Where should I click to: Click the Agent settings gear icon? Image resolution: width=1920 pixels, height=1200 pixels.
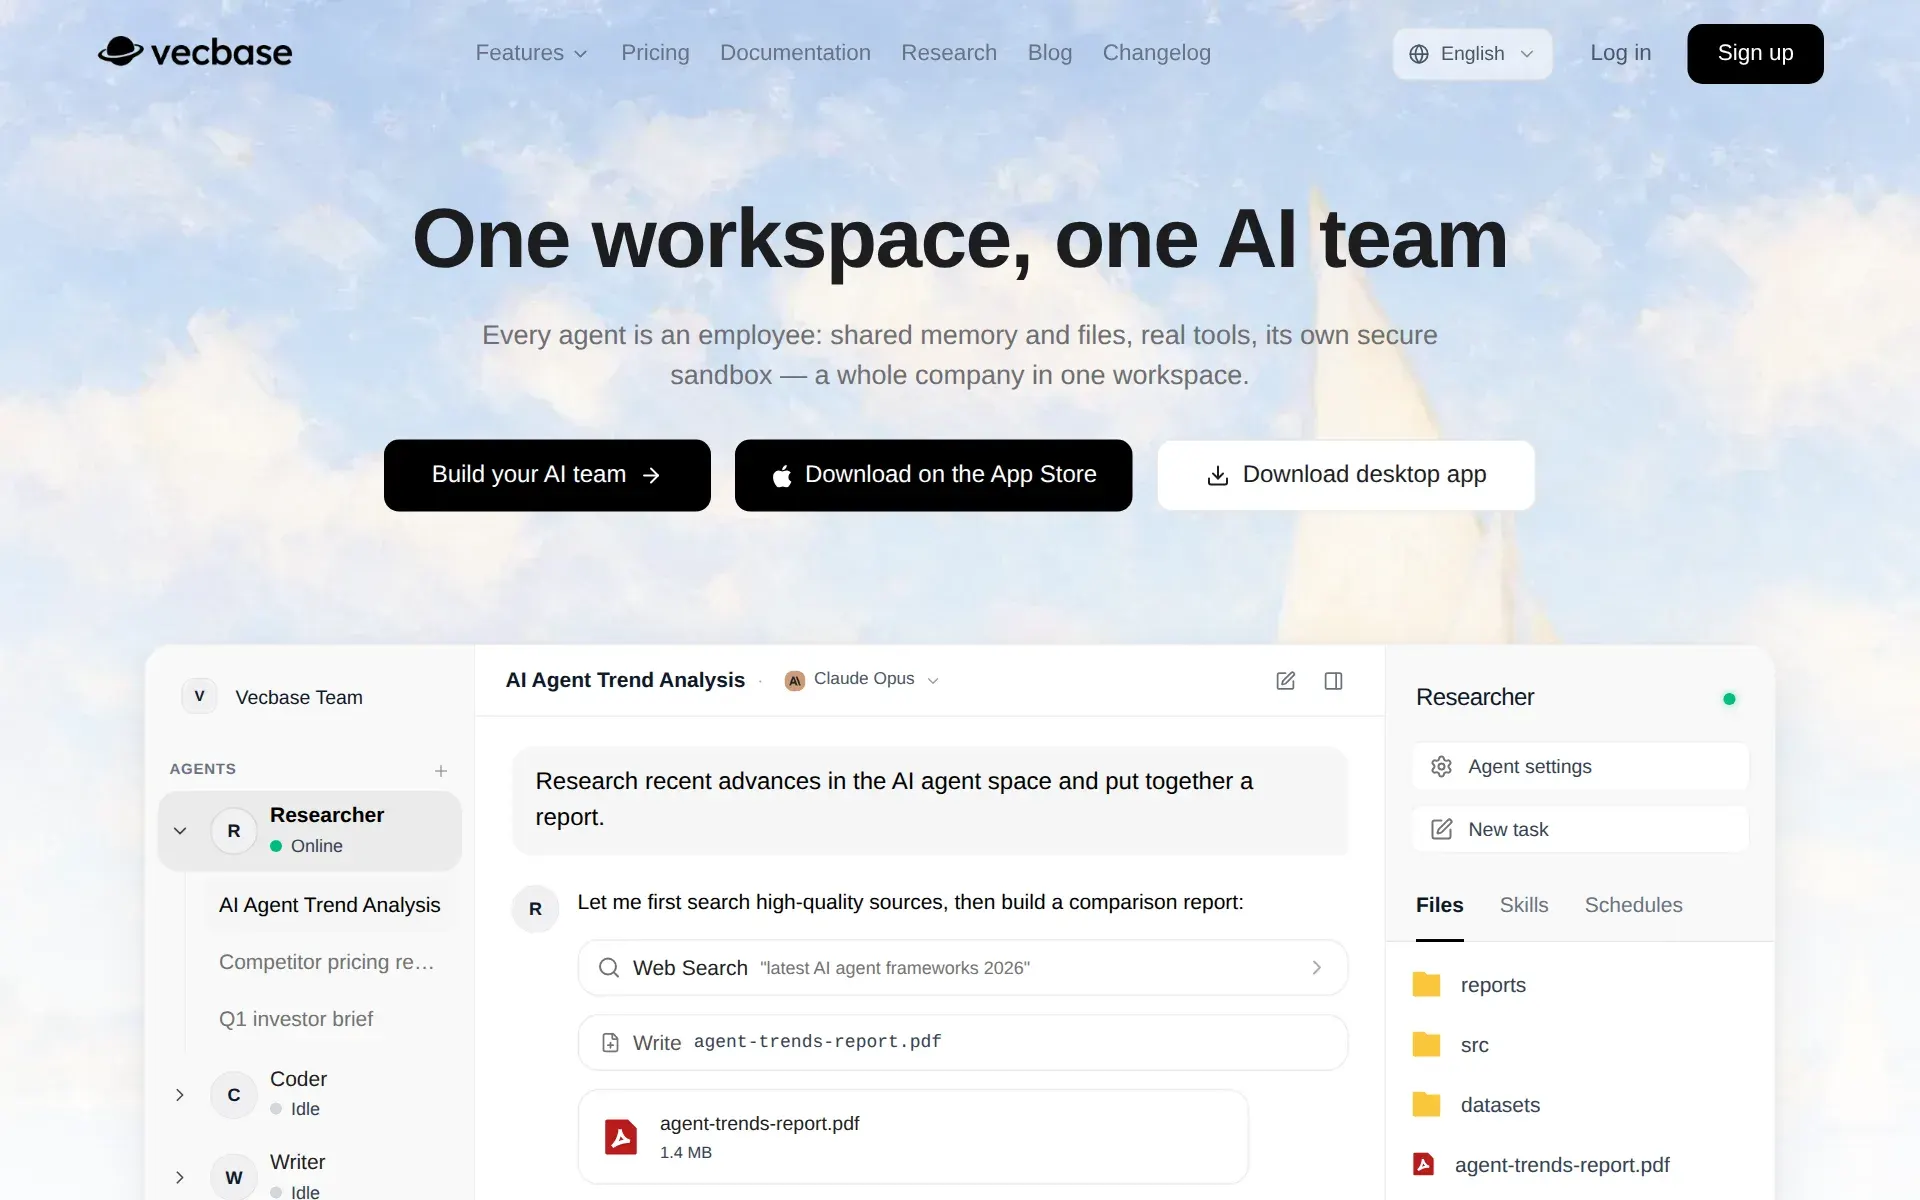pyautogui.click(x=1441, y=767)
